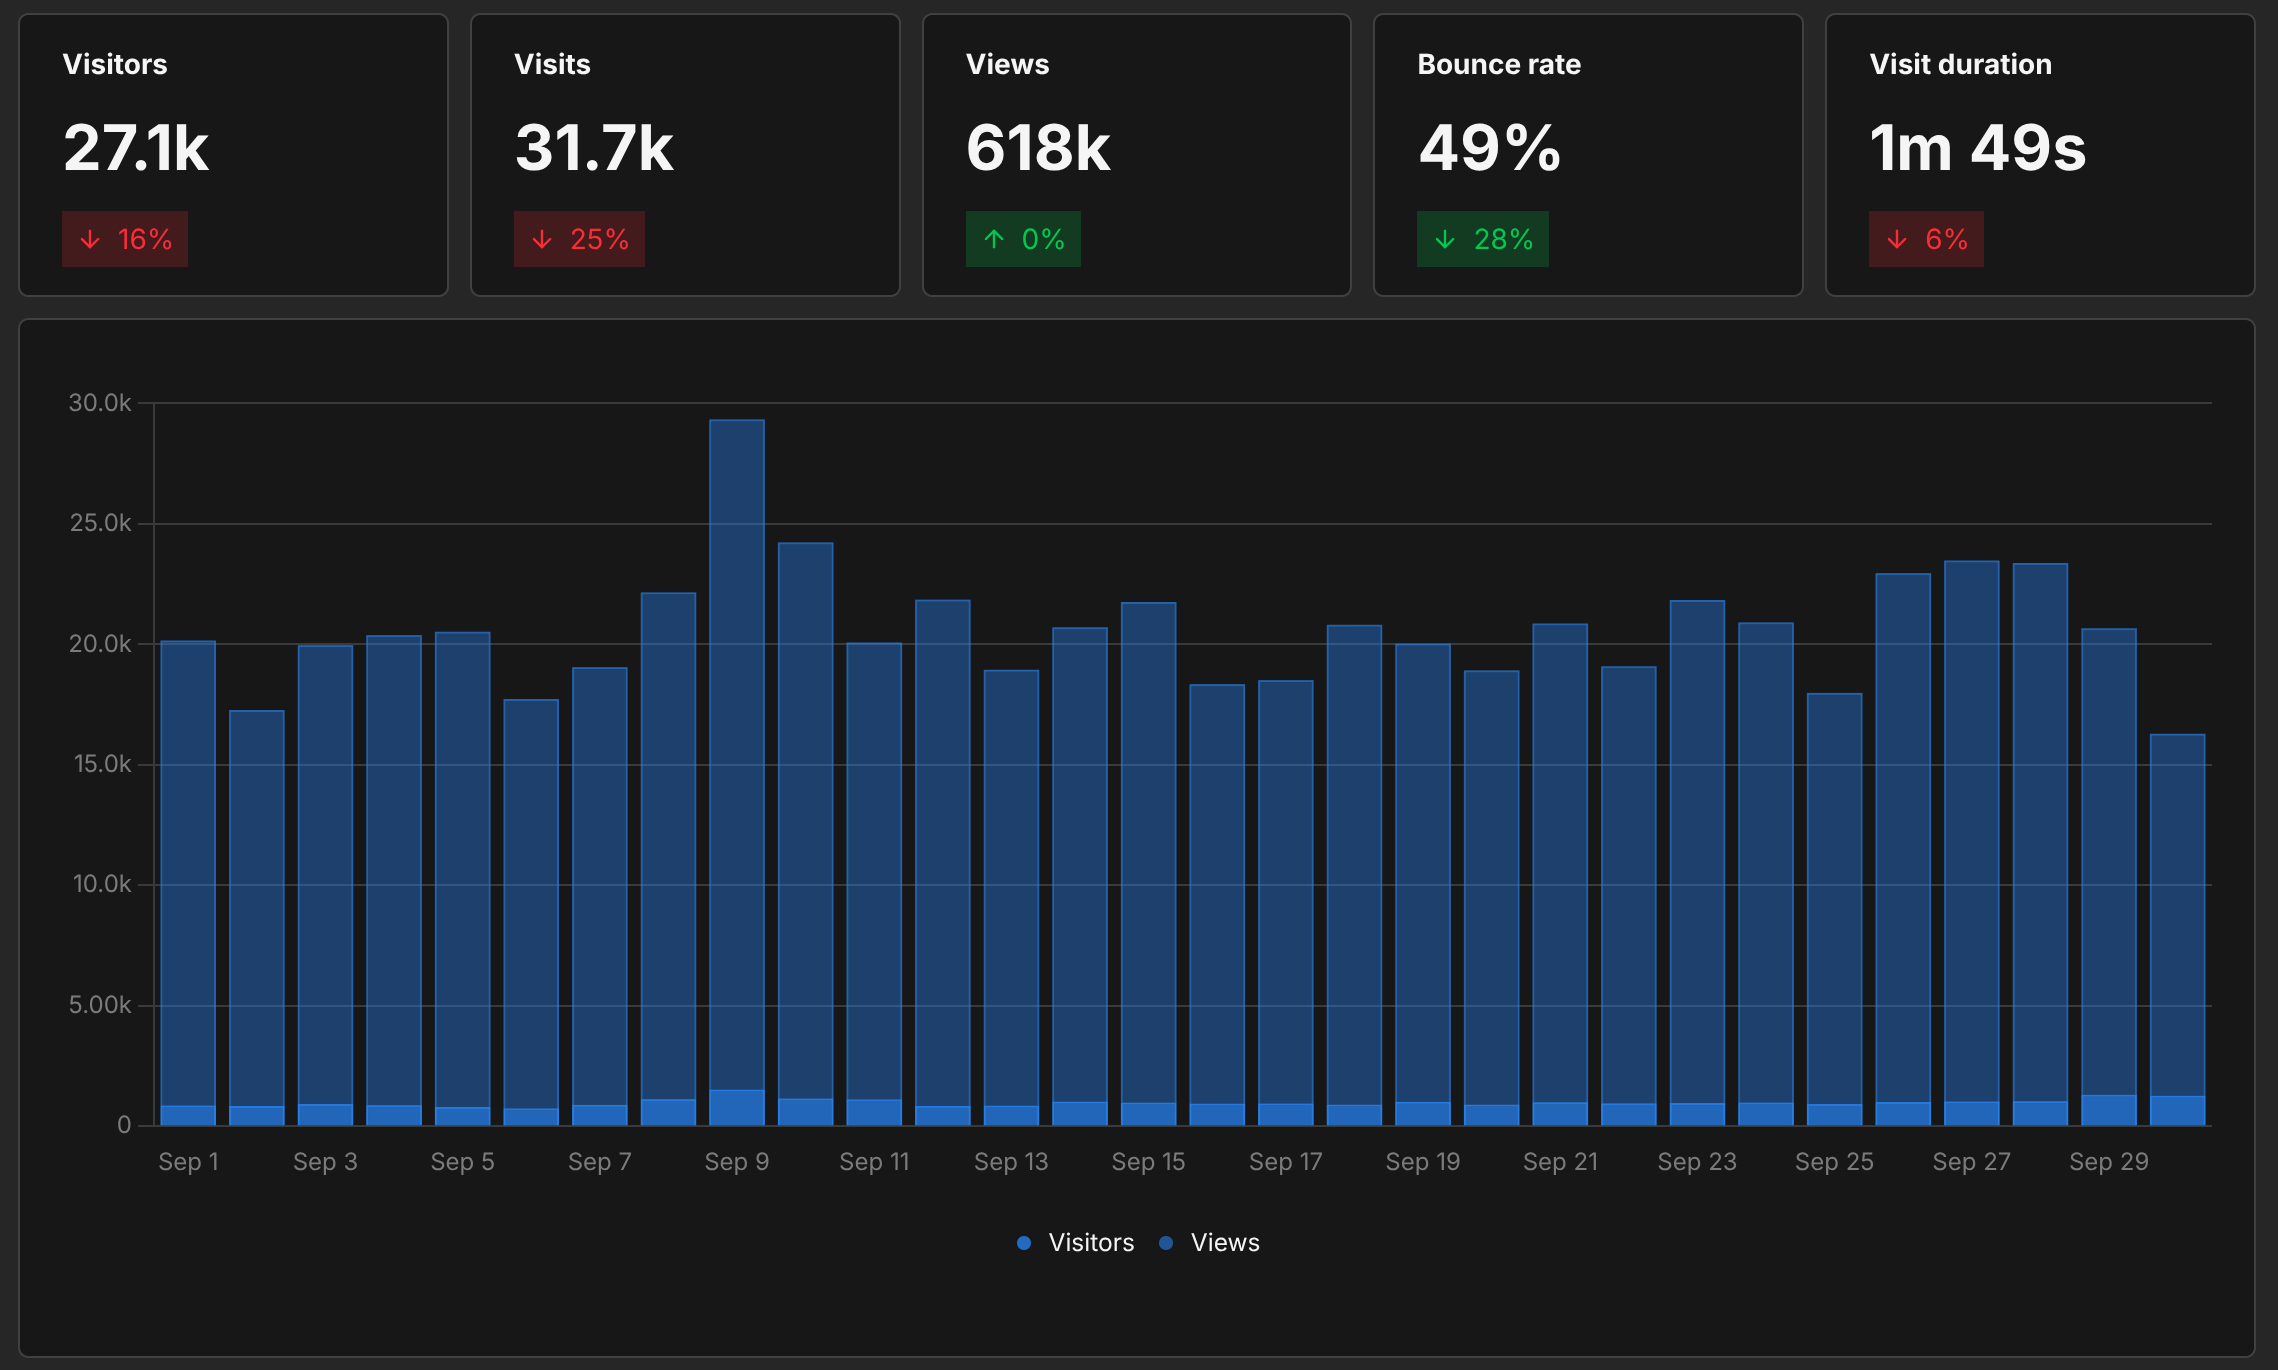Click the 30.0k y-axis label
2278x1370 pixels.
100,403
